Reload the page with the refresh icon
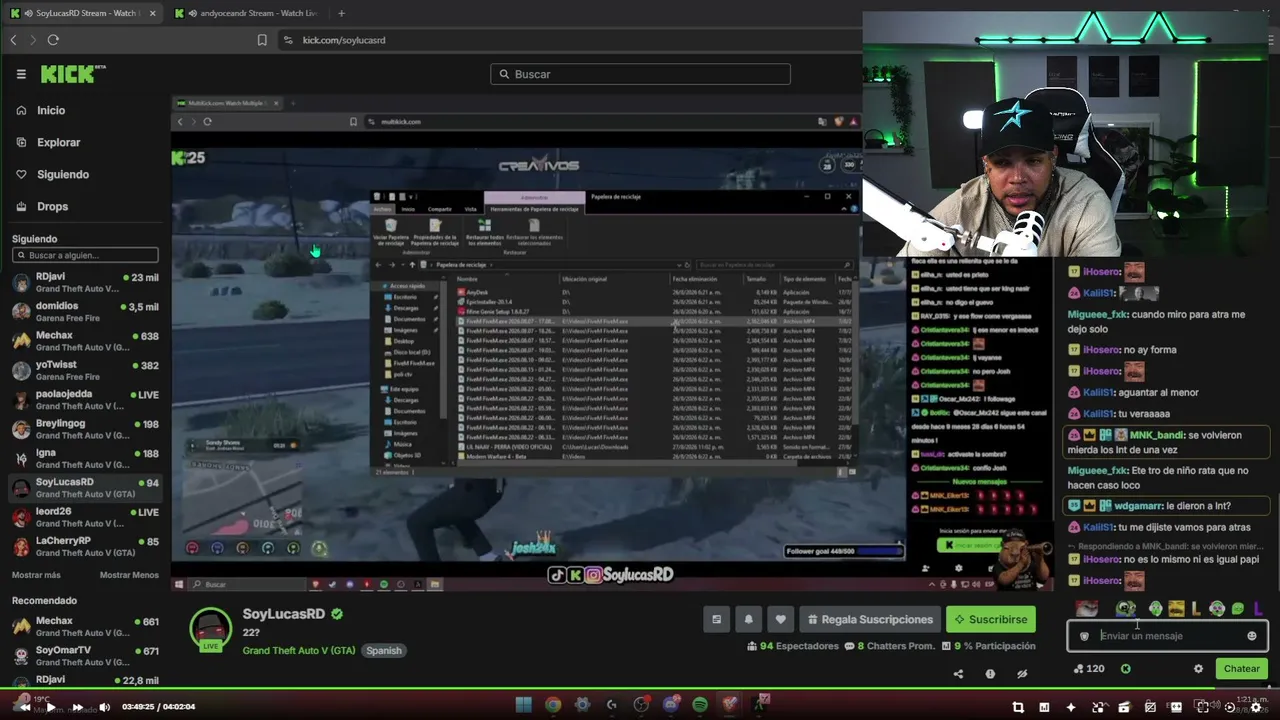 [53, 40]
